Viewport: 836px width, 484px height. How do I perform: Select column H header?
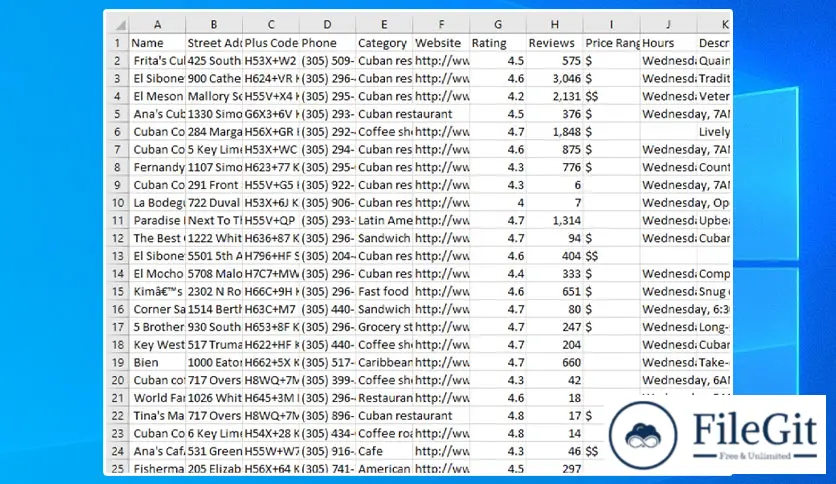554,25
